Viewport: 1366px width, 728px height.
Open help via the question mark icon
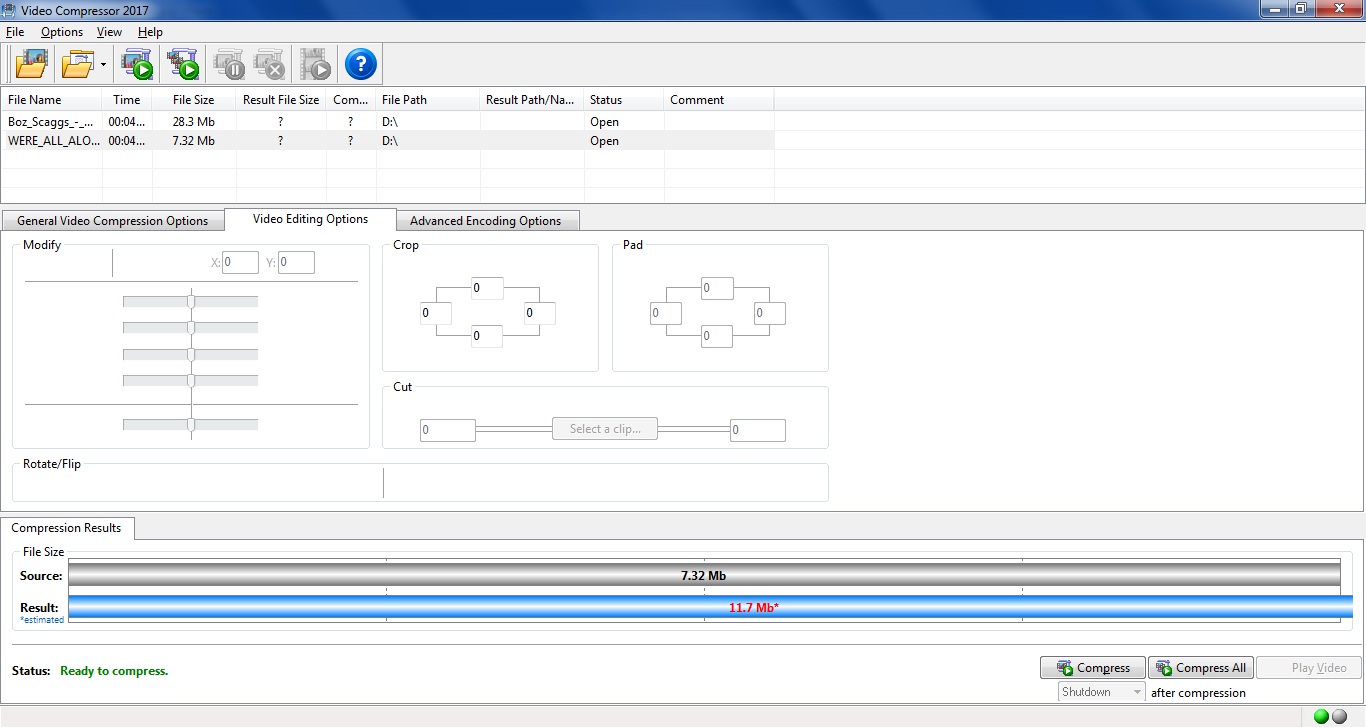click(359, 63)
